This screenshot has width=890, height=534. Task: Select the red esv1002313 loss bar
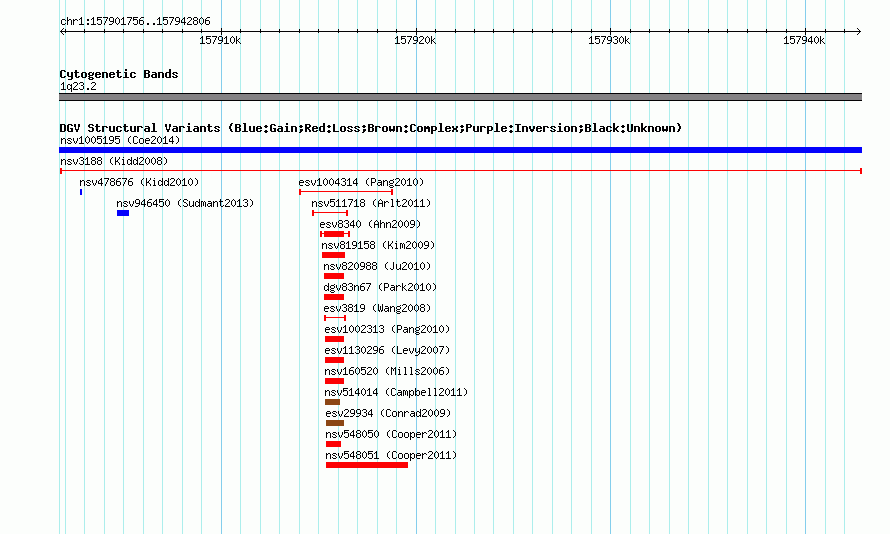[x=334, y=339]
